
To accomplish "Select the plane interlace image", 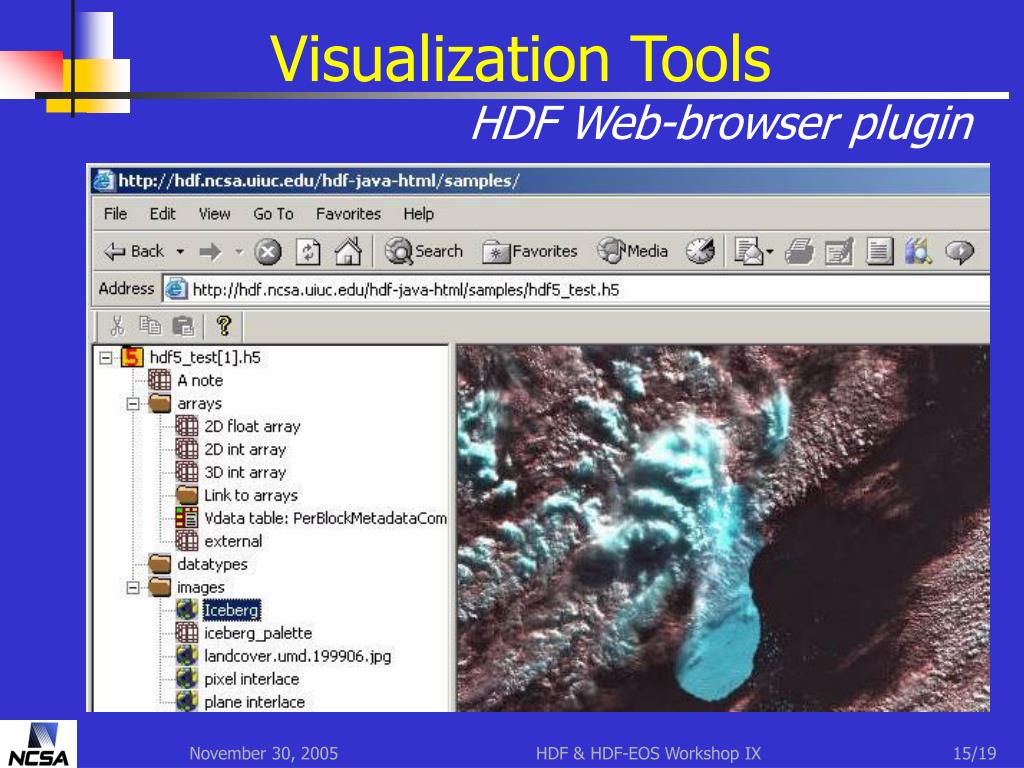I will 254,702.
